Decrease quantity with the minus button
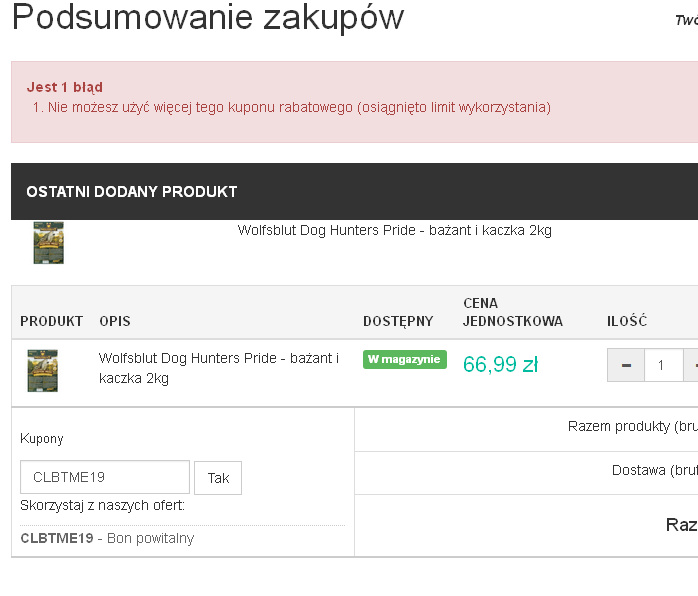The height and width of the screenshot is (596, 698). point(626,365)
